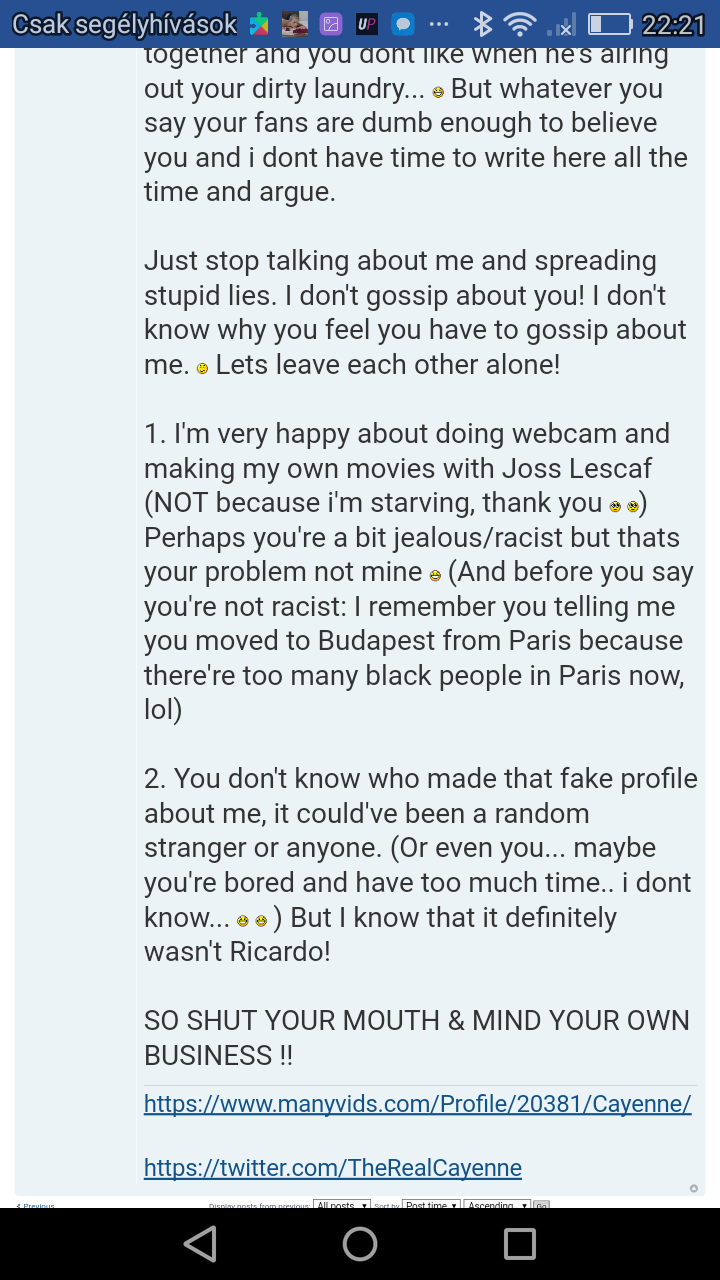Go to the Previous topic link
720x1280 pixels.
click(x=36, y=1205)
